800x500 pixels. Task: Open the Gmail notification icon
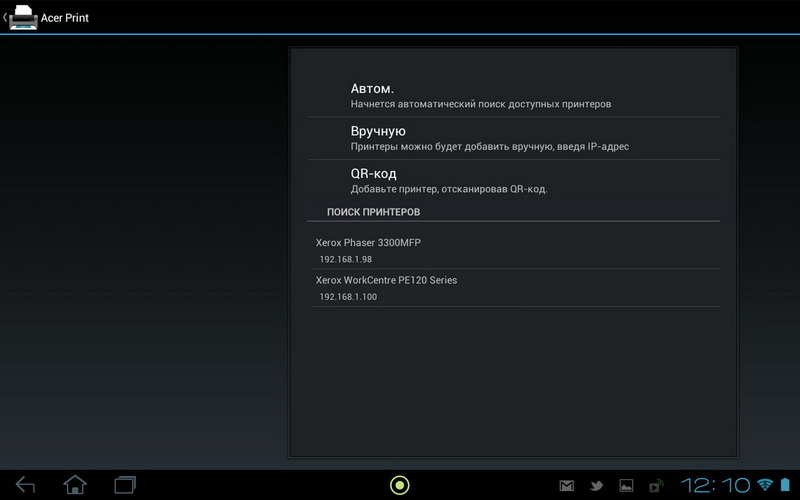[566, 485]
